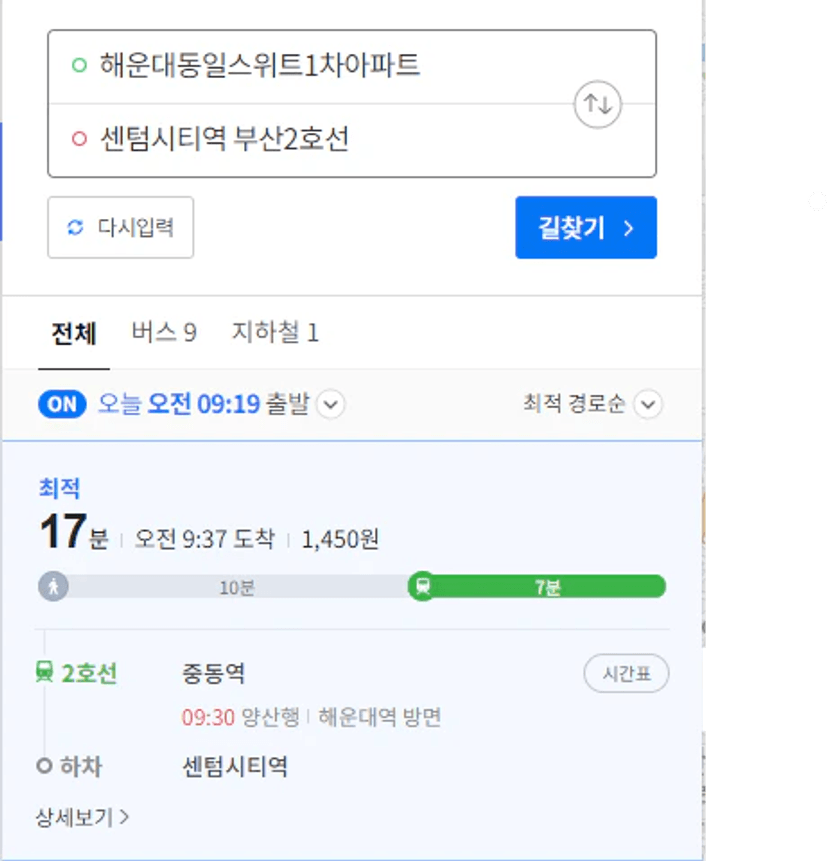The image size is (827, 861).
Task: Click the refresh icon in 다시입력
Action: pyautogui.click(x=75, y=227)
